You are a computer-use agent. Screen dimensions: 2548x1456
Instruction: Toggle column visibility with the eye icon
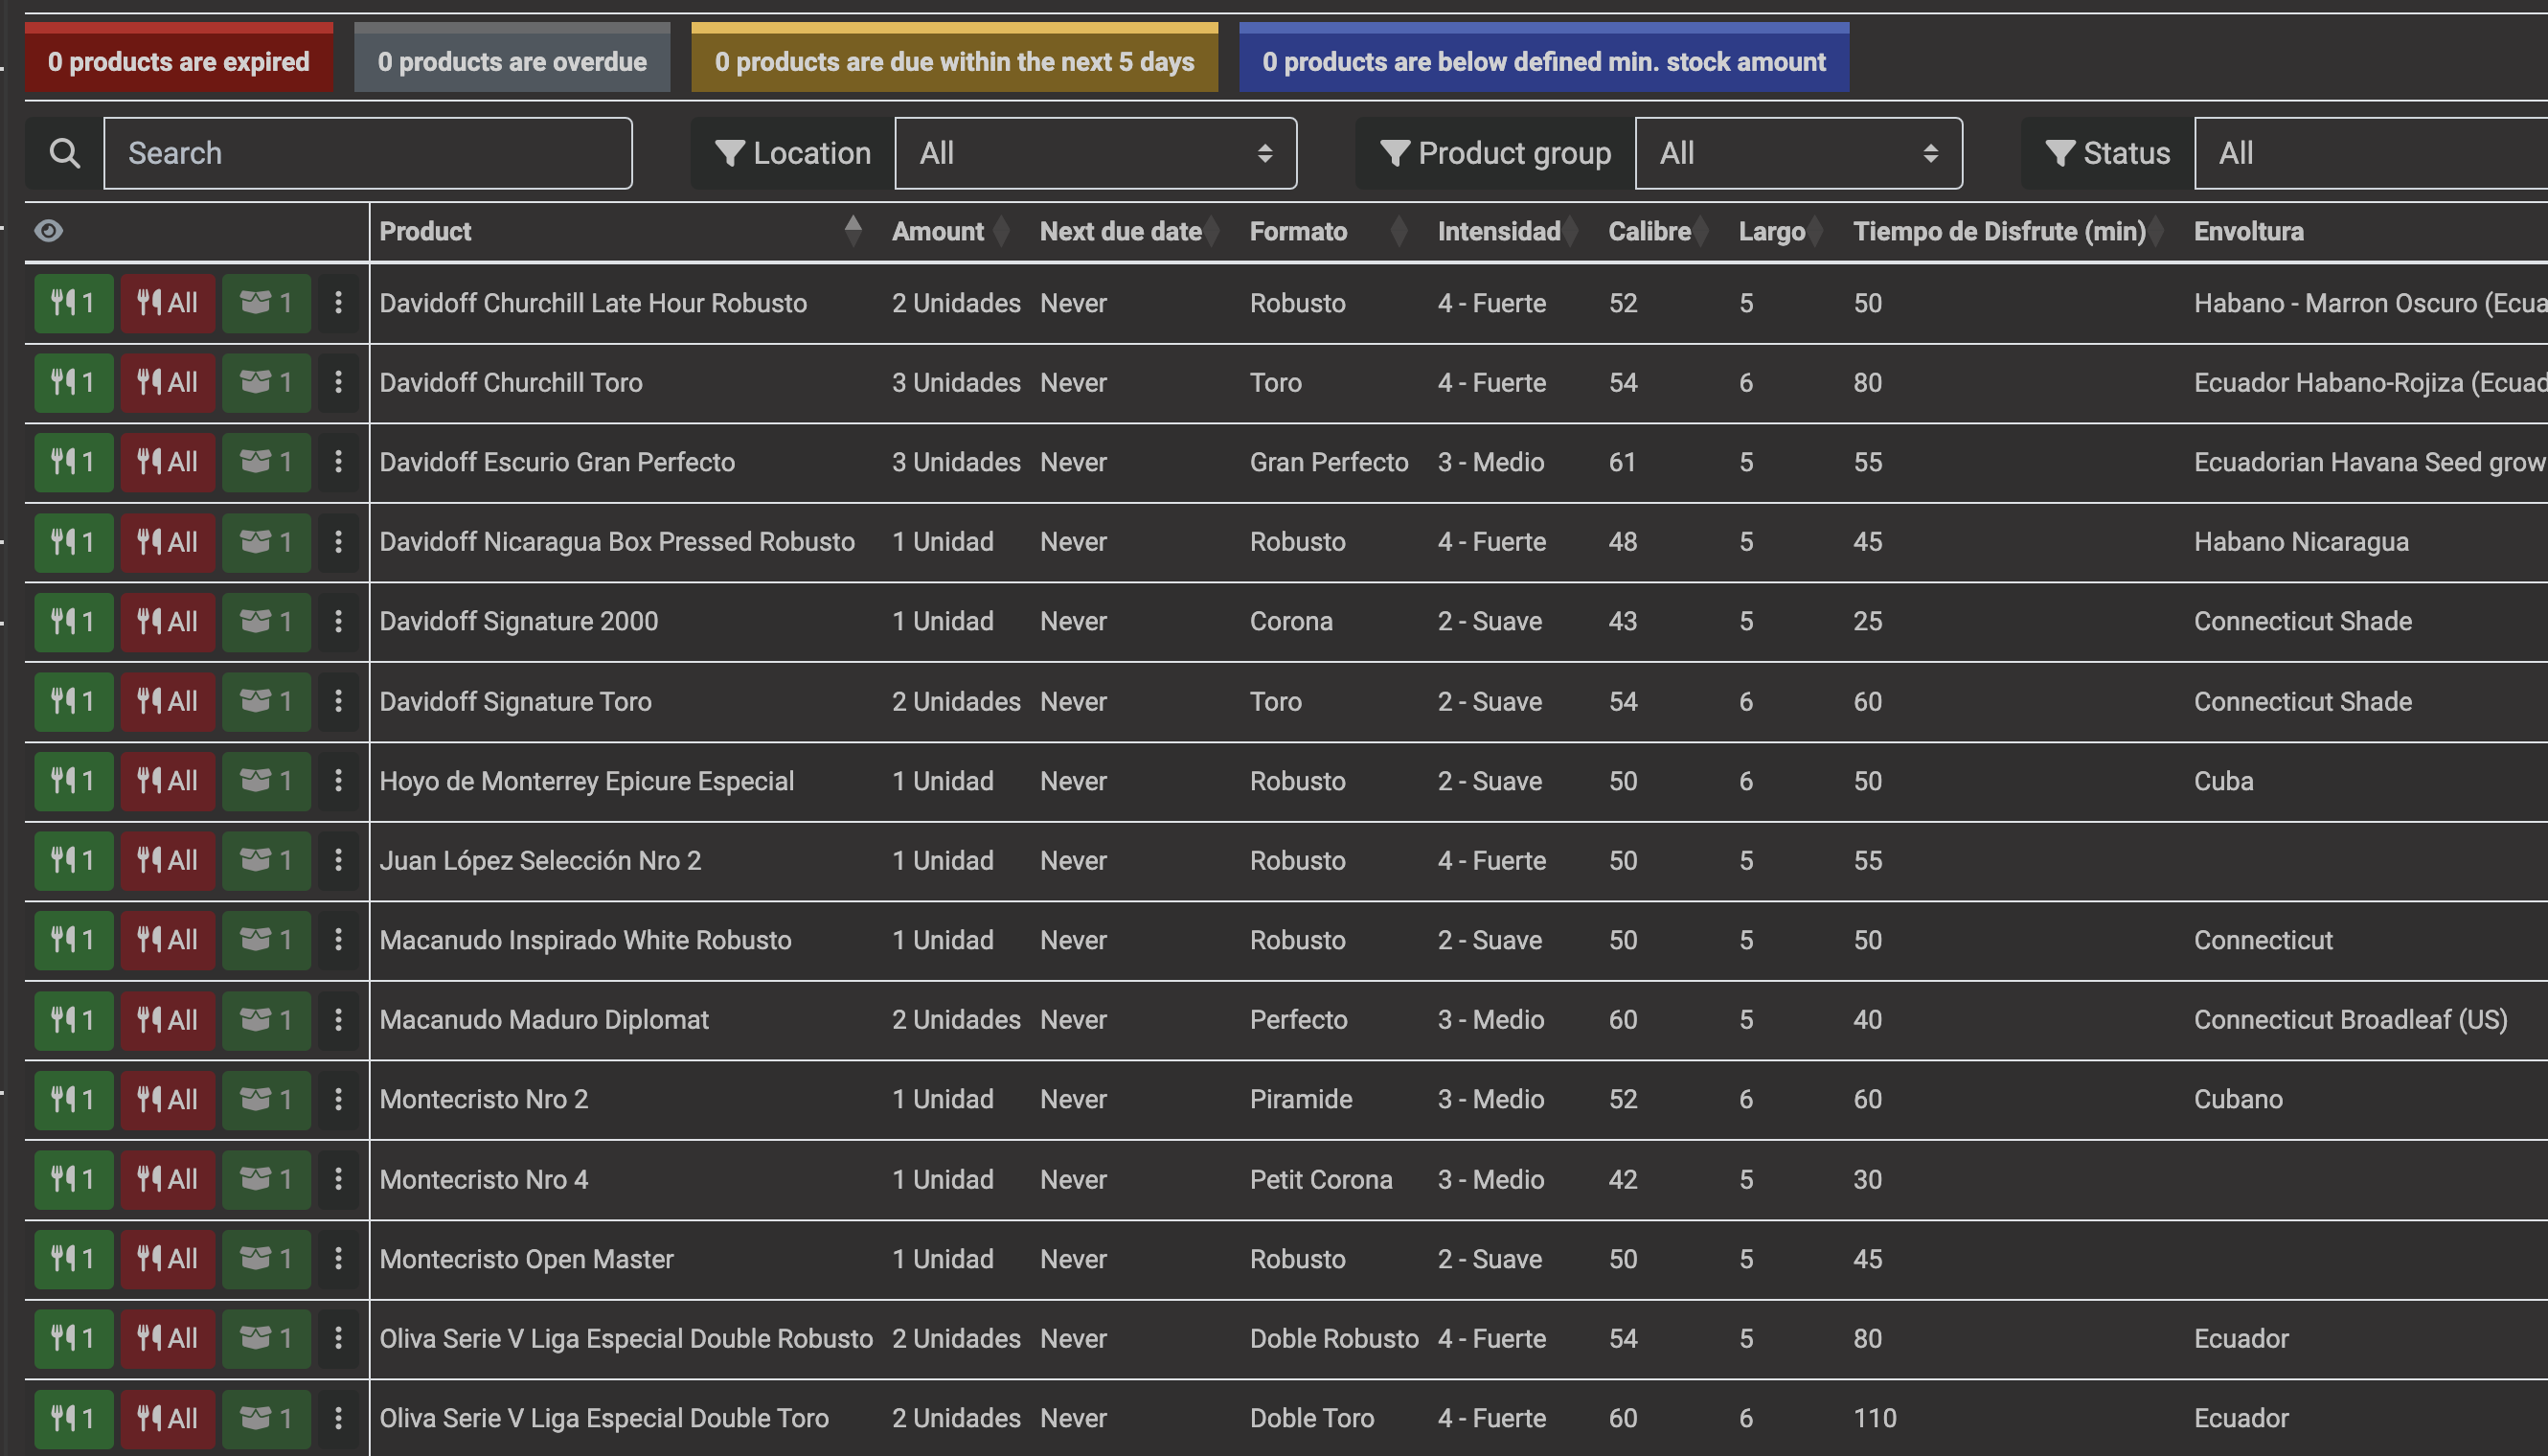tap(48, 231)
